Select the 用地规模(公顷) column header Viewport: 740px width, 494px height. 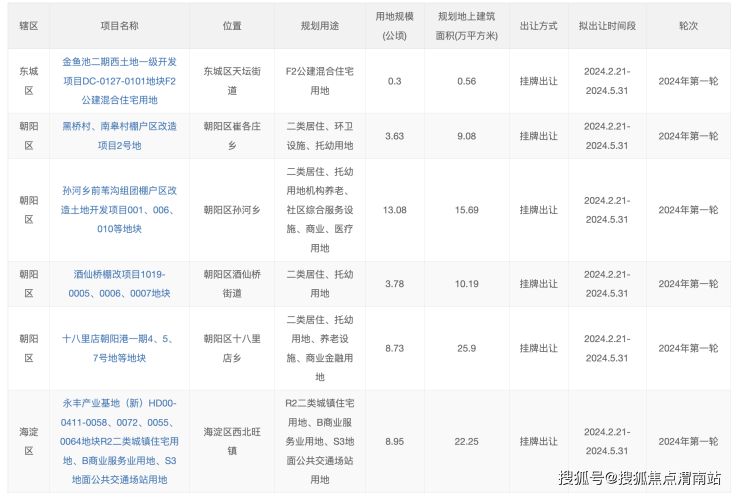[x=395, y=25]
